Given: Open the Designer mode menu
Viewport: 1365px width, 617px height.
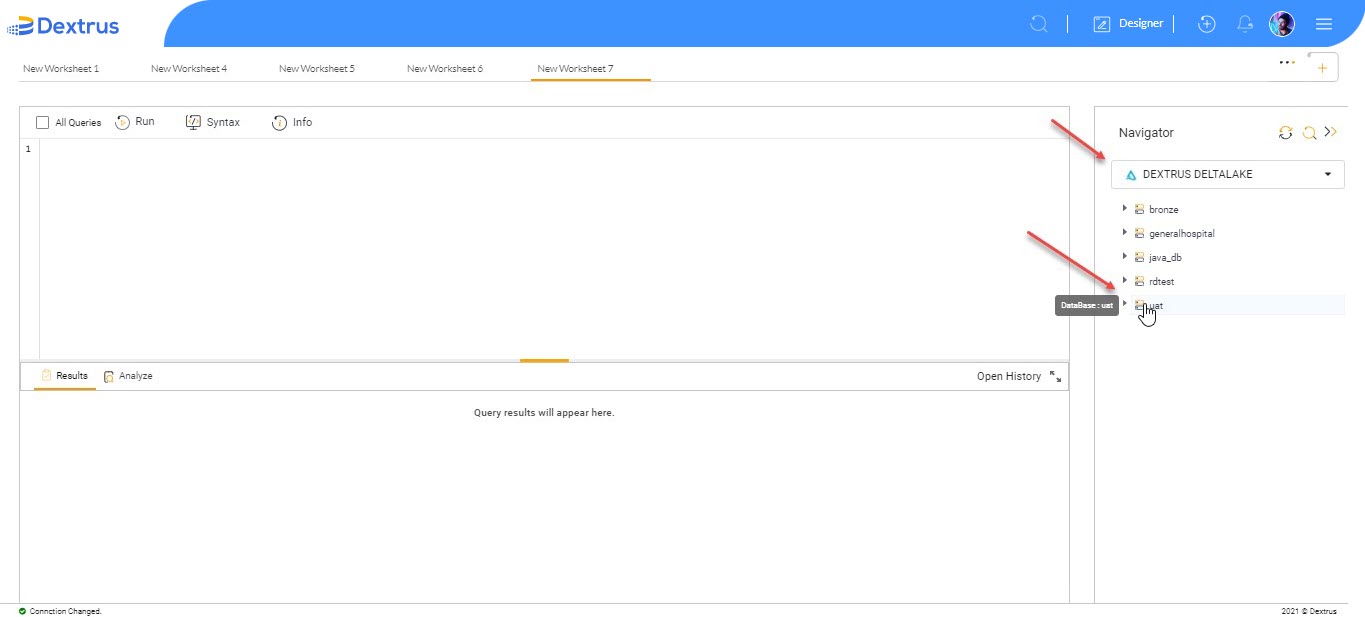Looking at the screenshot, I should click(x=1128, y=24).
